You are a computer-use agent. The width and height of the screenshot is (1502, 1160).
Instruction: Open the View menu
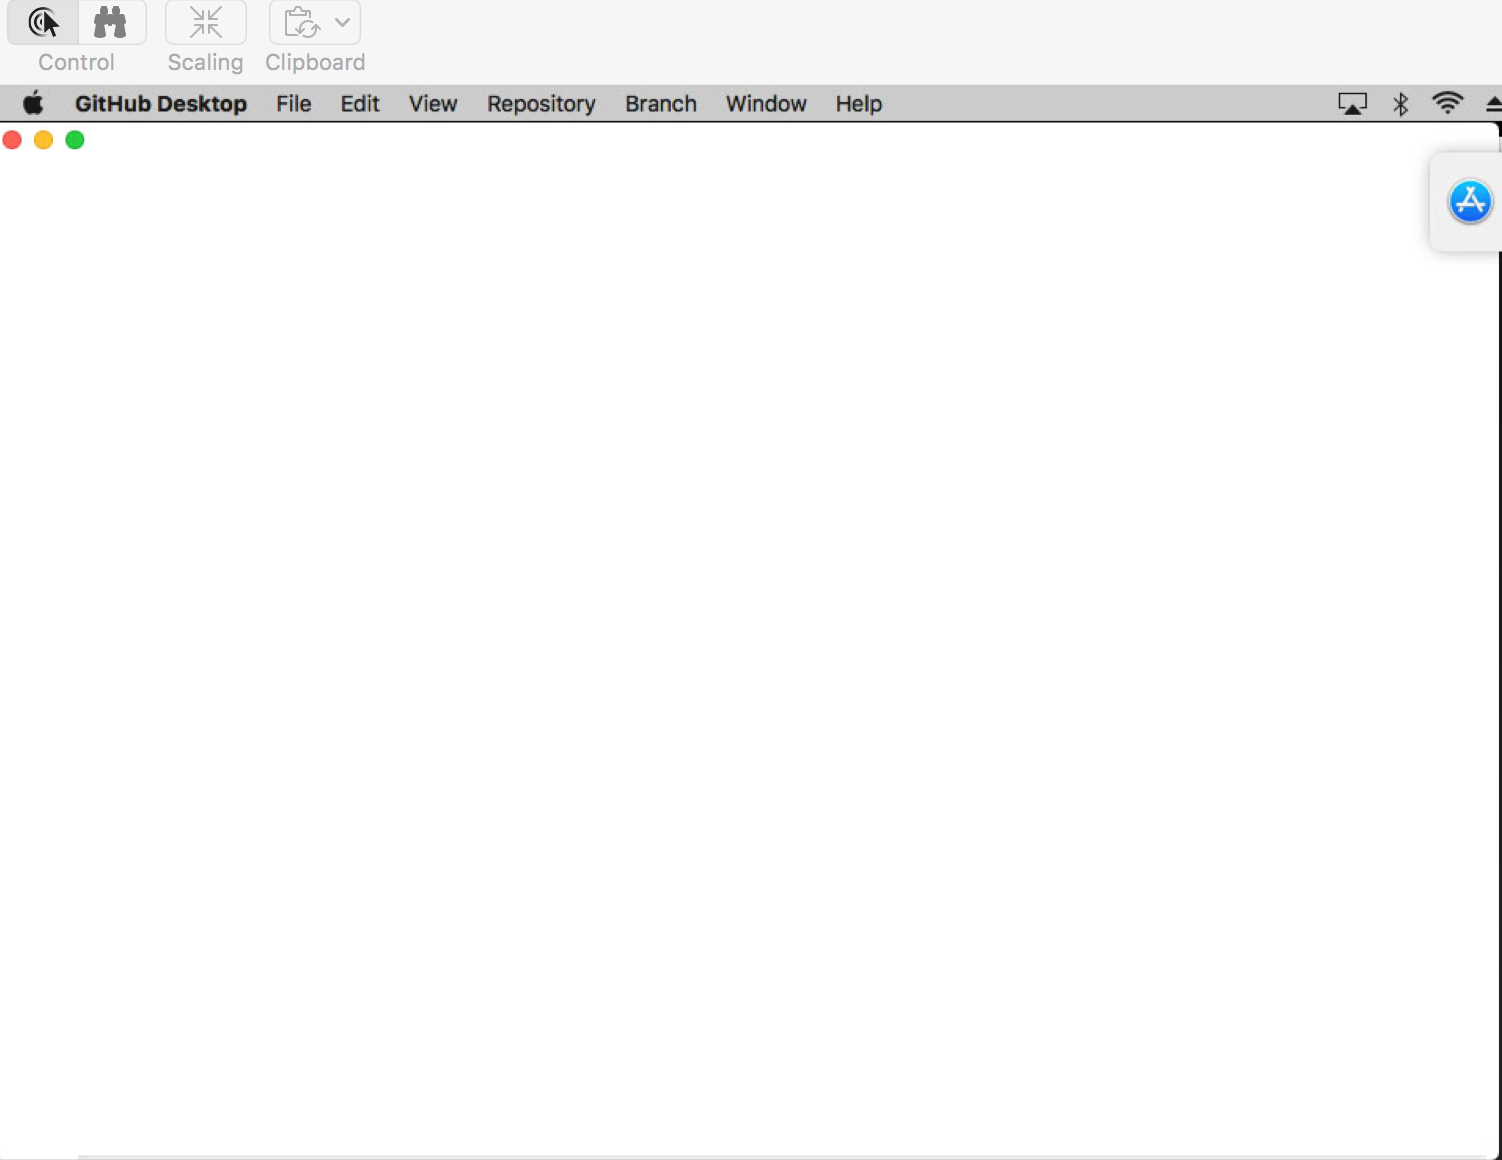[433, 104]
